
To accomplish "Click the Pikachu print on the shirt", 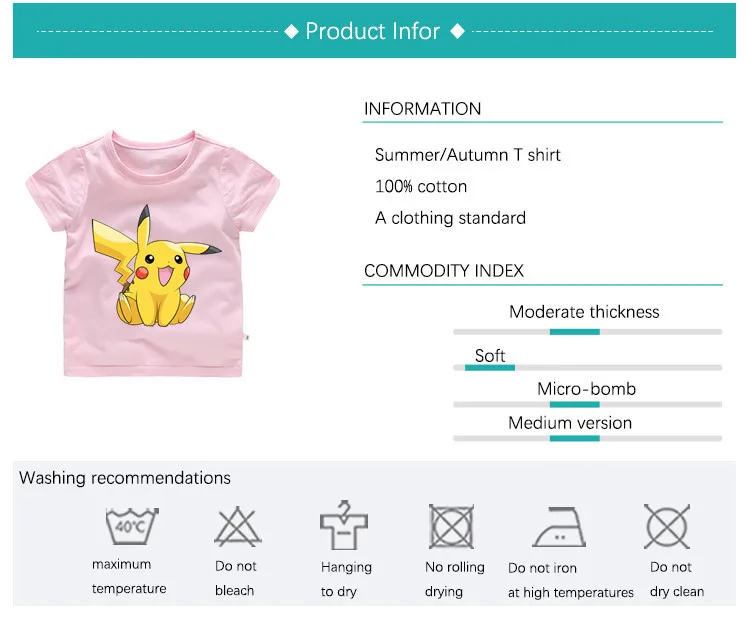I will tap(156, 267).
